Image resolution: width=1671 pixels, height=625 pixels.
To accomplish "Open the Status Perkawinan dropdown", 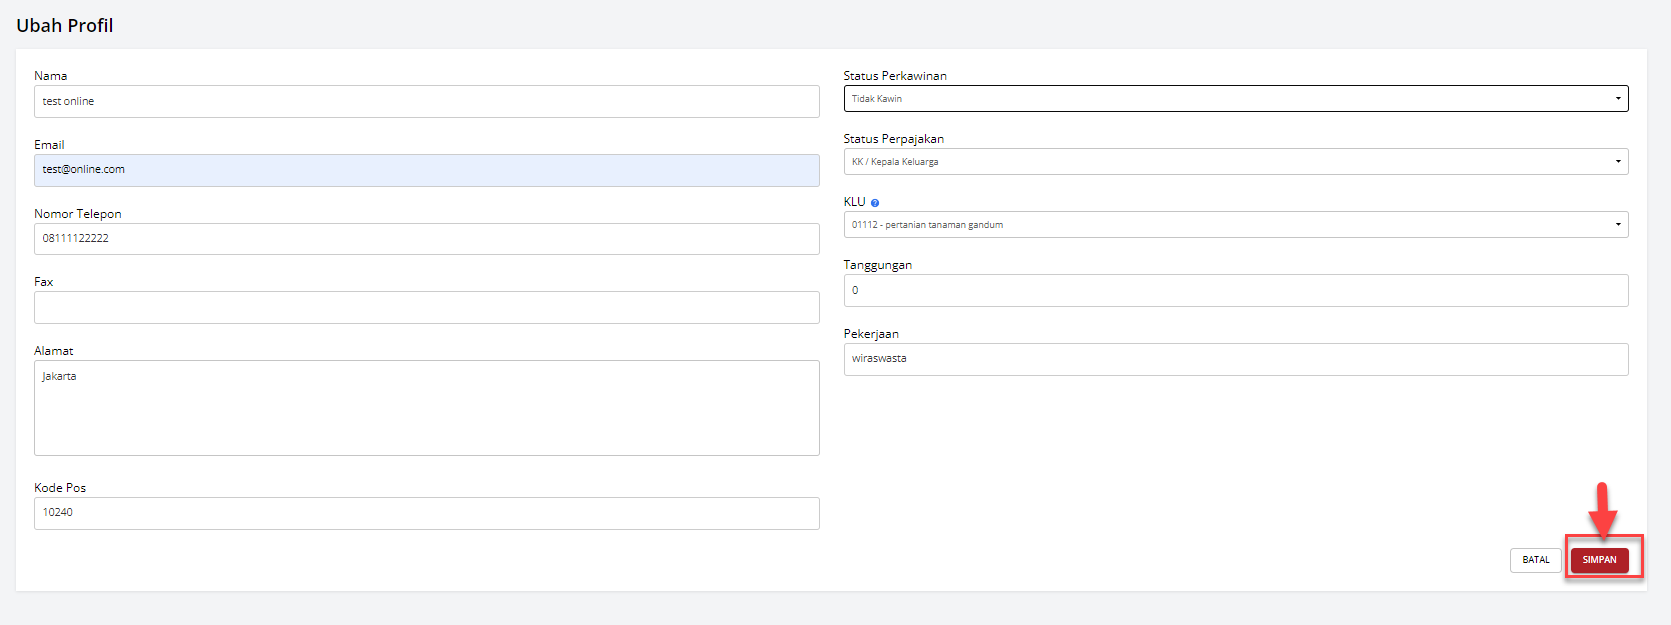I will [1235, 99].
